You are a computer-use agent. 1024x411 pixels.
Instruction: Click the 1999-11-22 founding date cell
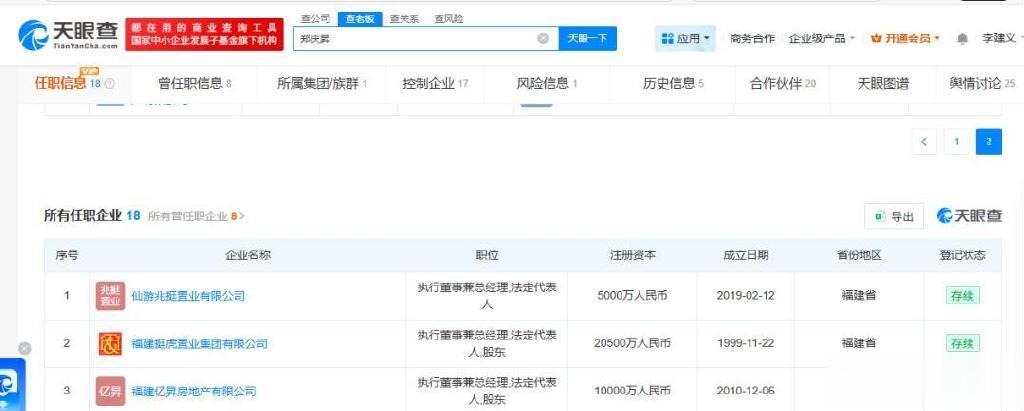pos(745,343)
